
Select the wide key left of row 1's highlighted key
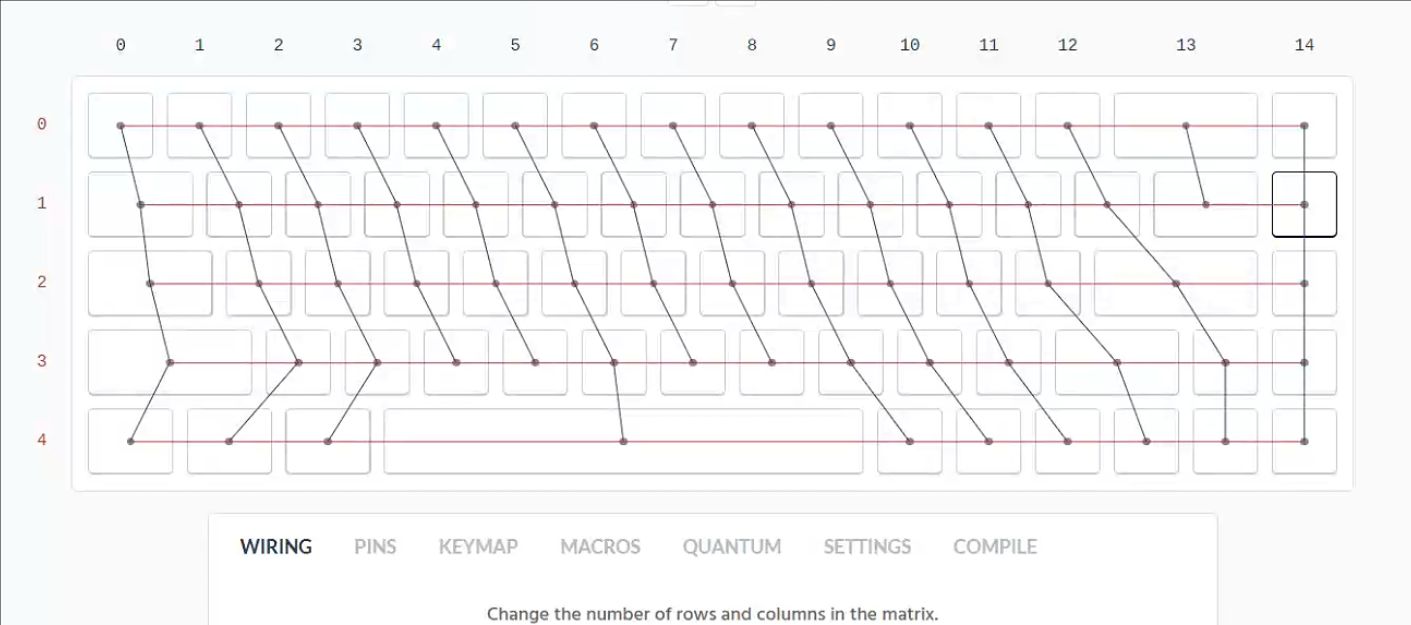tap(1205, 204)
